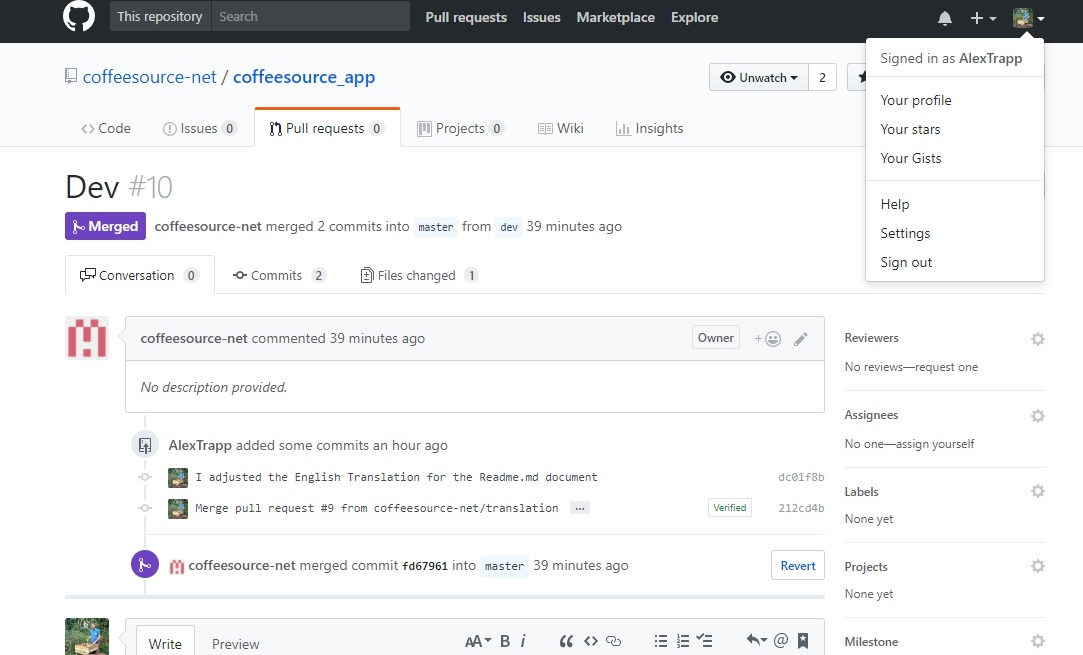Click the Revert button
The height and width of the screenshot is (655, 1083).
tap(798, 565)
